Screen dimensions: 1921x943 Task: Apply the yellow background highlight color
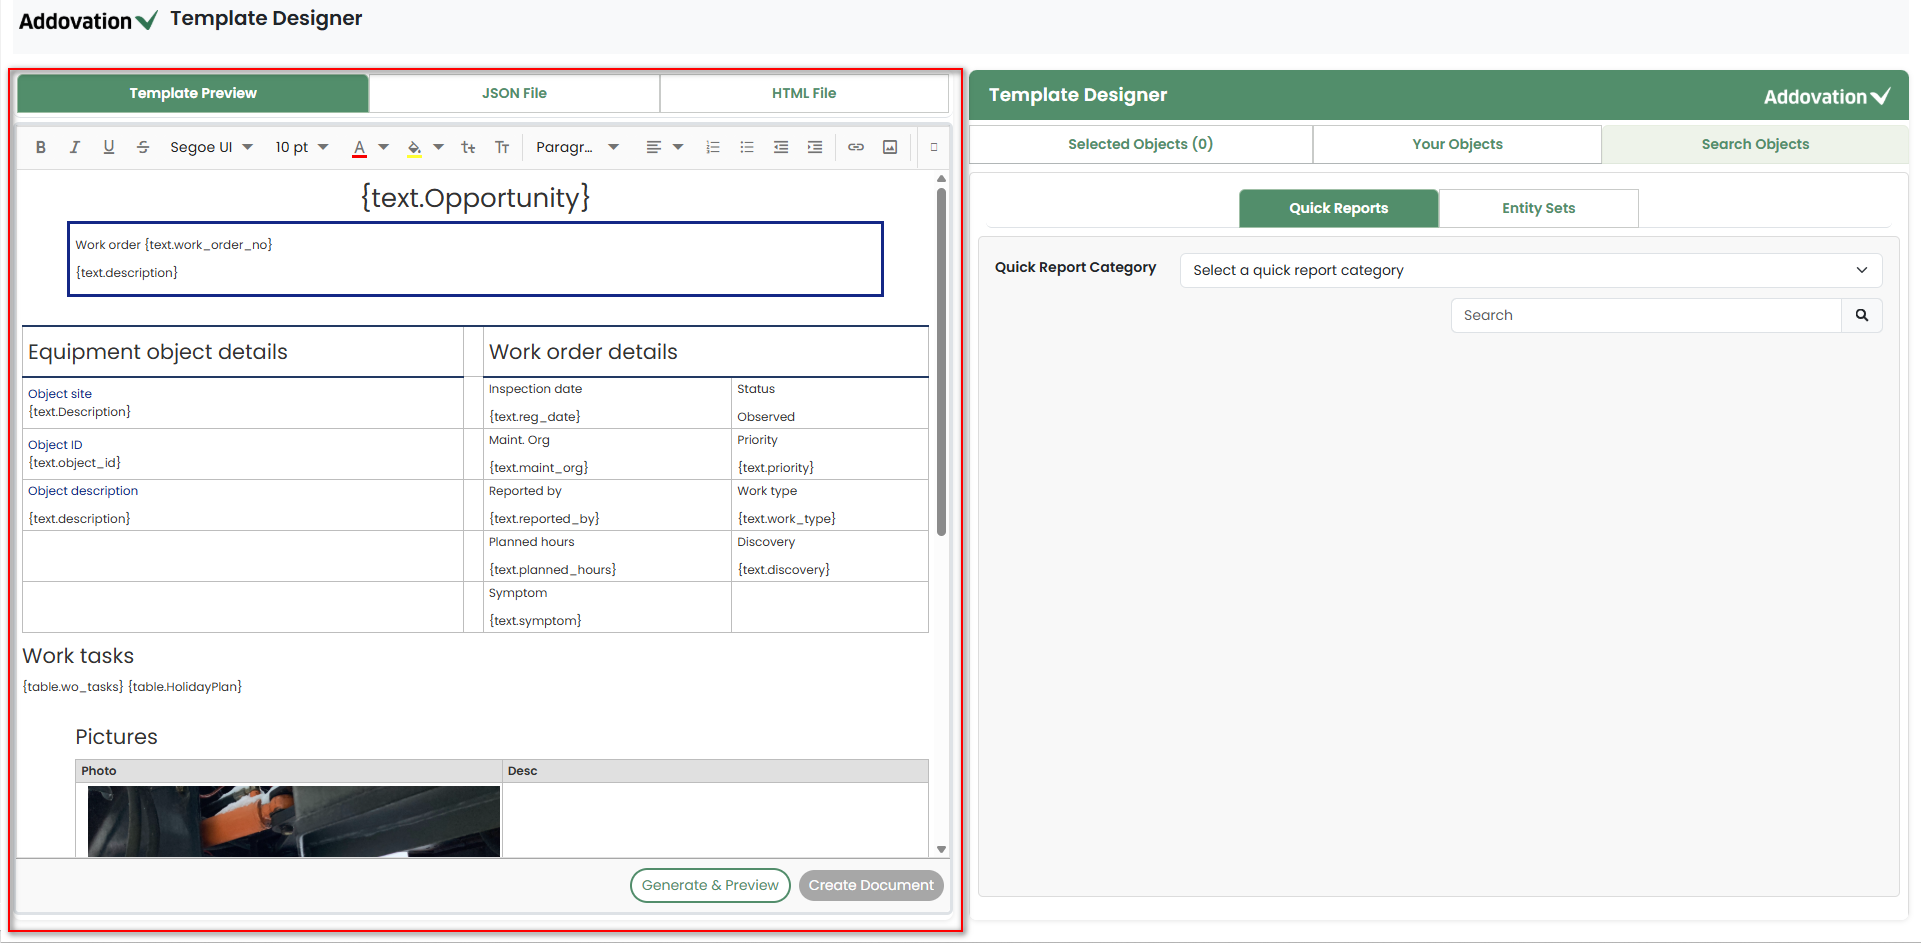[414, 147]
